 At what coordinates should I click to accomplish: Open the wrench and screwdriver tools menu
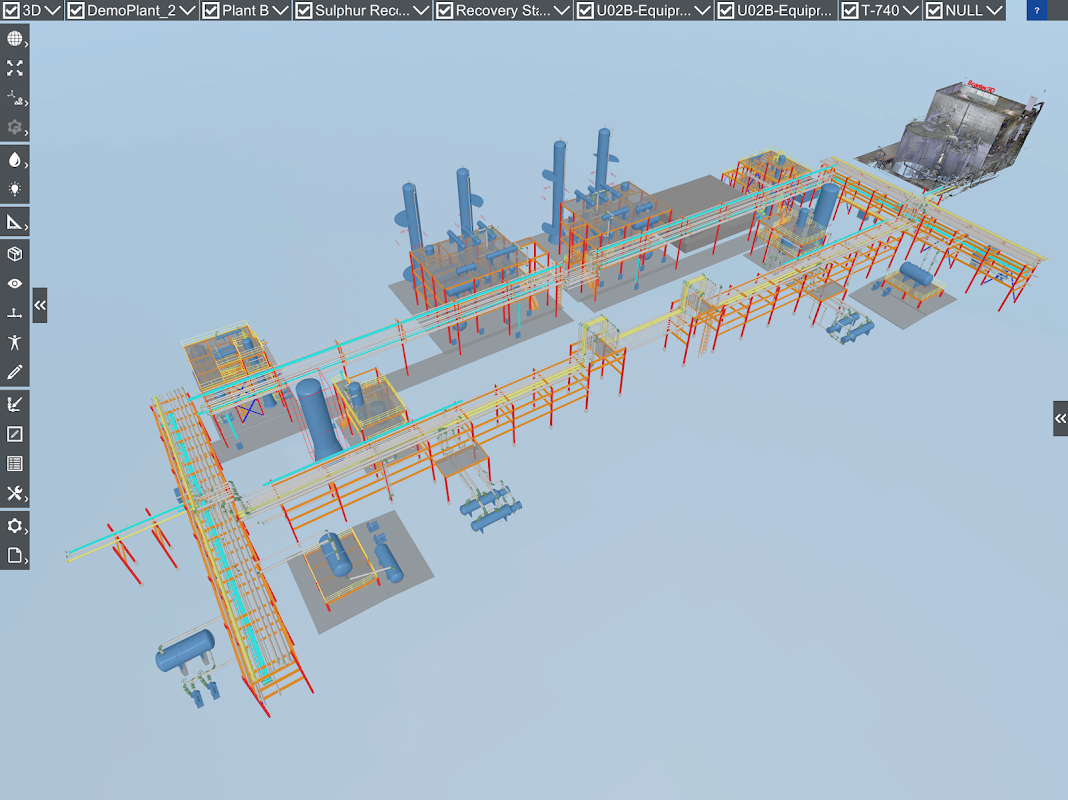pos(14,494)
